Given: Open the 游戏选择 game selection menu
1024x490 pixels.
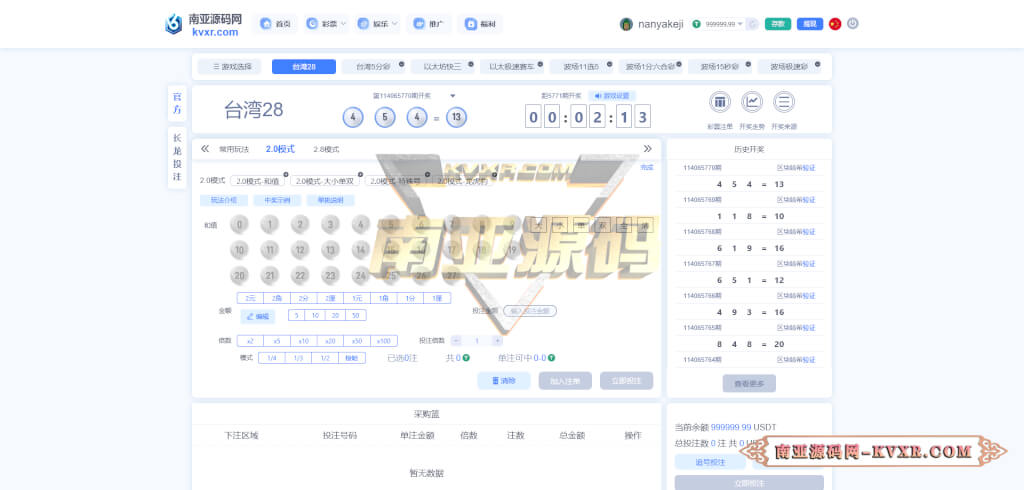Looking at the screenshot, I should coord(230,67).
